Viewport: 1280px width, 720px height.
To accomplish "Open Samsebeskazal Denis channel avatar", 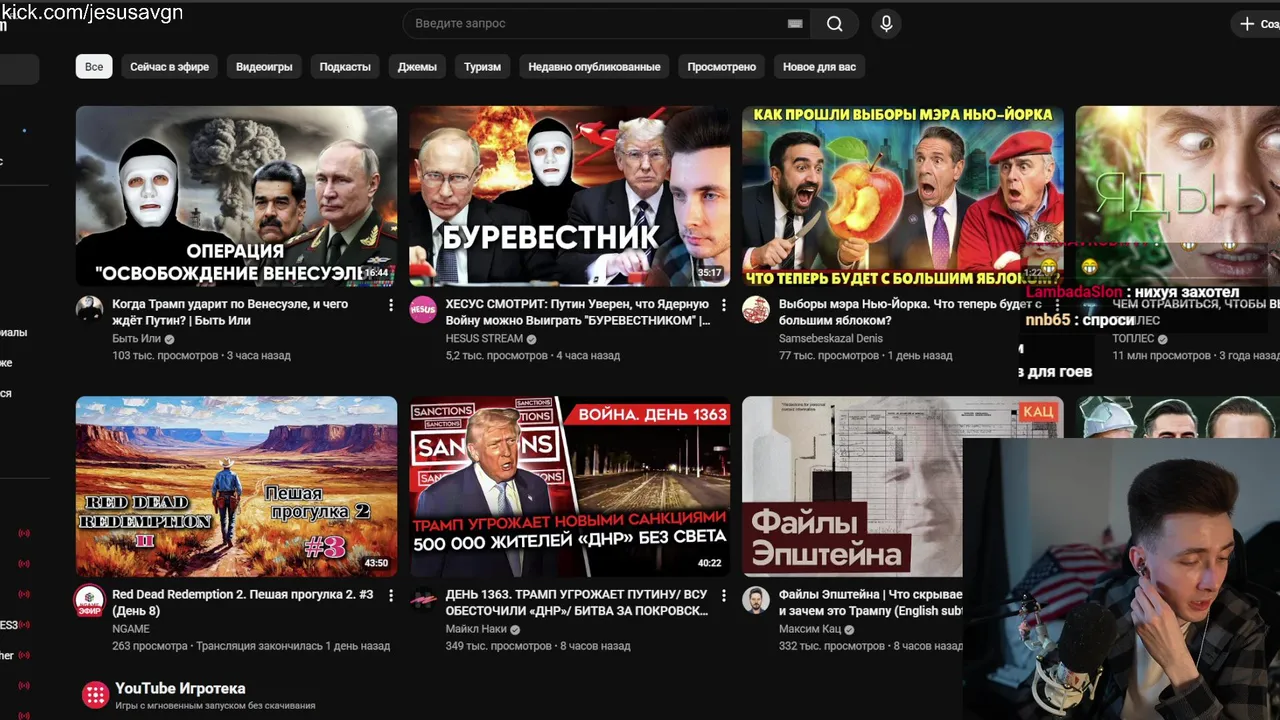I will (756, 309).
